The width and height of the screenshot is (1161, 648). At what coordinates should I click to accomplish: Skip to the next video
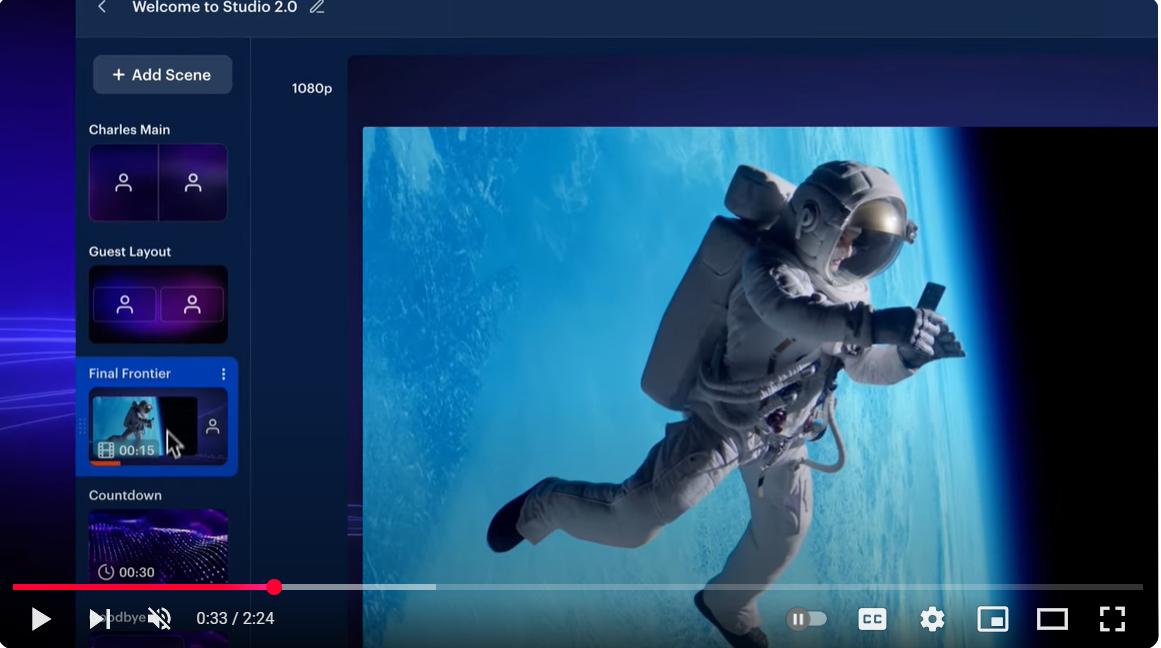[x=99, y=619]
